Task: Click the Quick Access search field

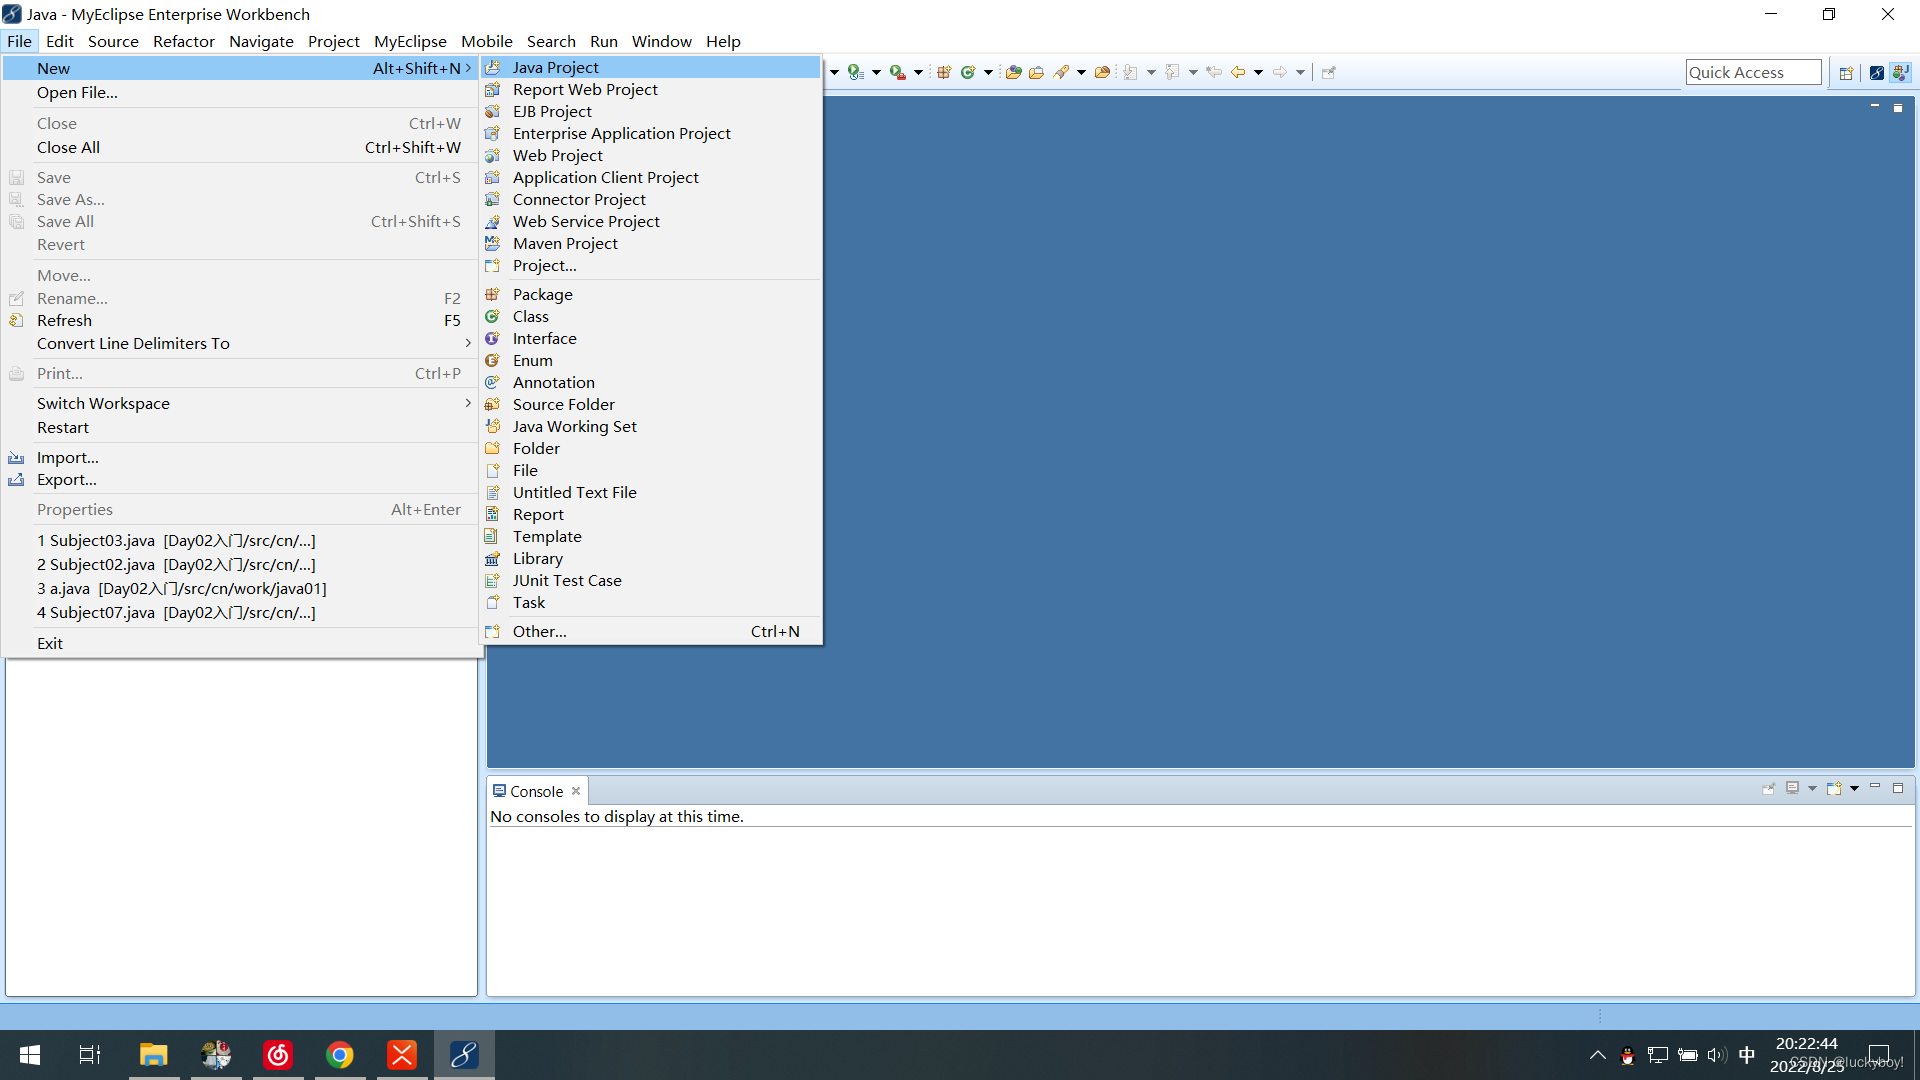Action: point(1752,72)
